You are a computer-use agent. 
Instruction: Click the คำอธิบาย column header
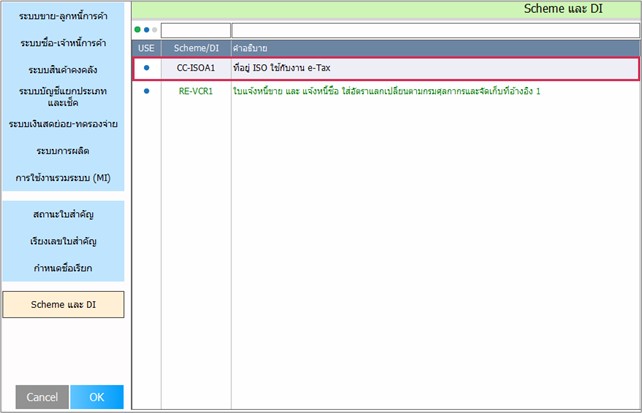[x=435, y=48]
